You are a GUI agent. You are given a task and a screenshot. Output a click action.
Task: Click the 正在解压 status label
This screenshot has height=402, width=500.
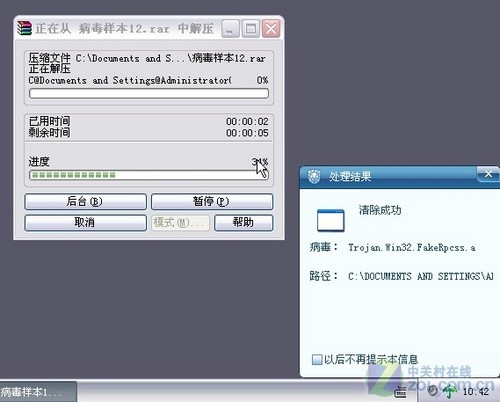coord(49,69)
